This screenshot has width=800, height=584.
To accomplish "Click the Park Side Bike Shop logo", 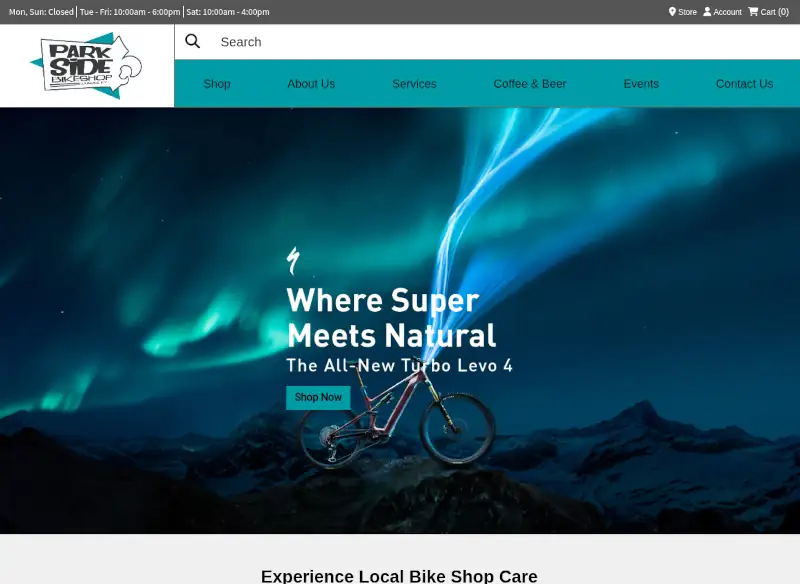I will coord(86,66).
